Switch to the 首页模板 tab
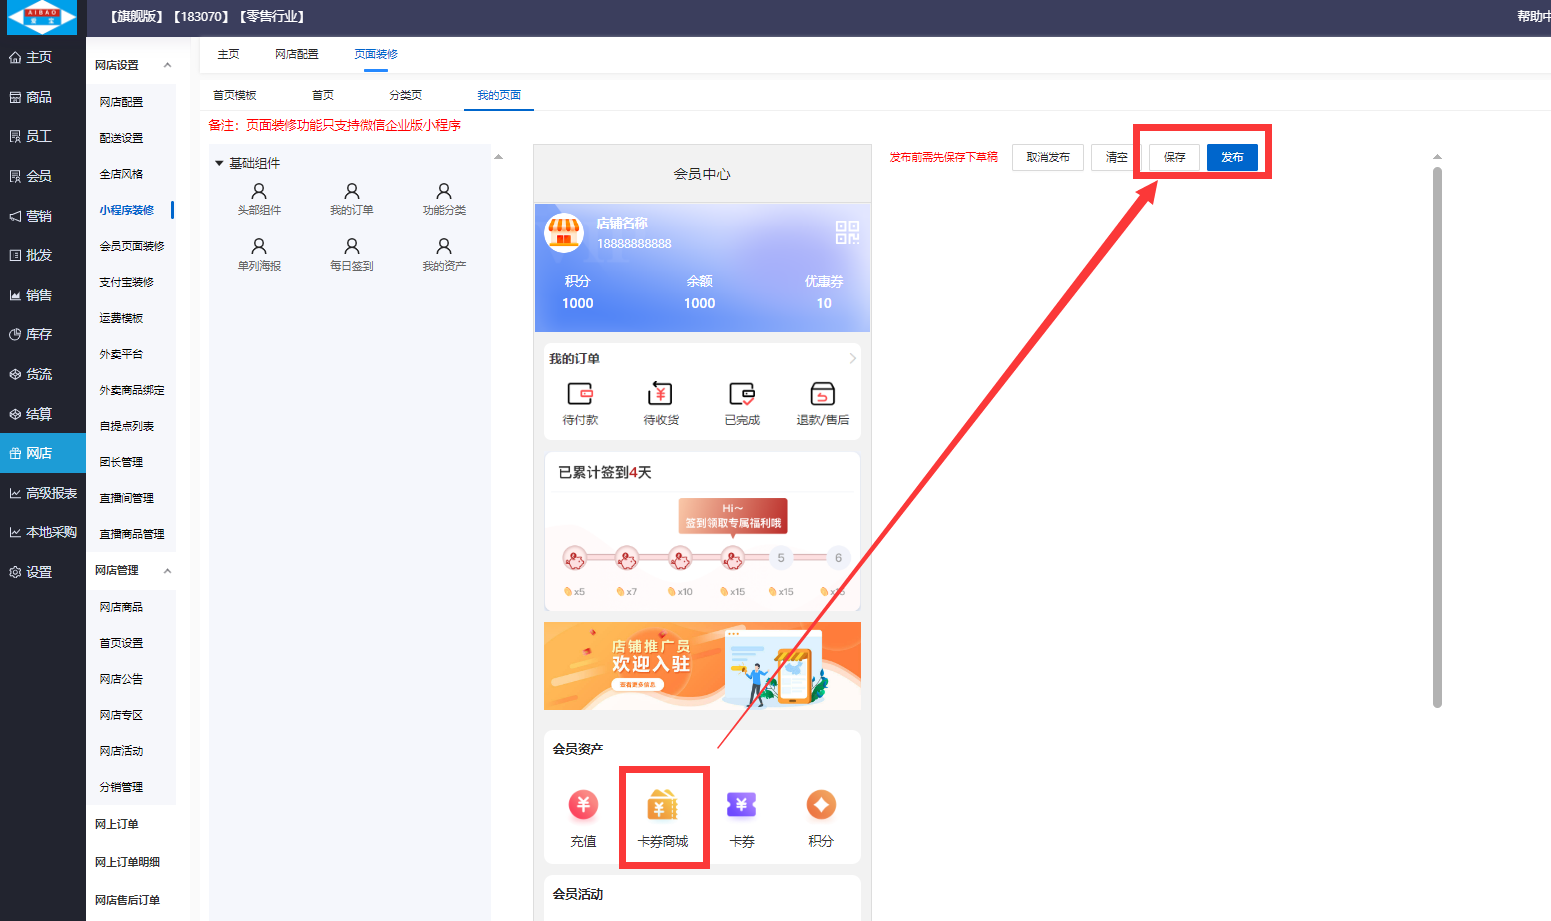Viewport: 1551px width, 921px height. tap(235, 95)
